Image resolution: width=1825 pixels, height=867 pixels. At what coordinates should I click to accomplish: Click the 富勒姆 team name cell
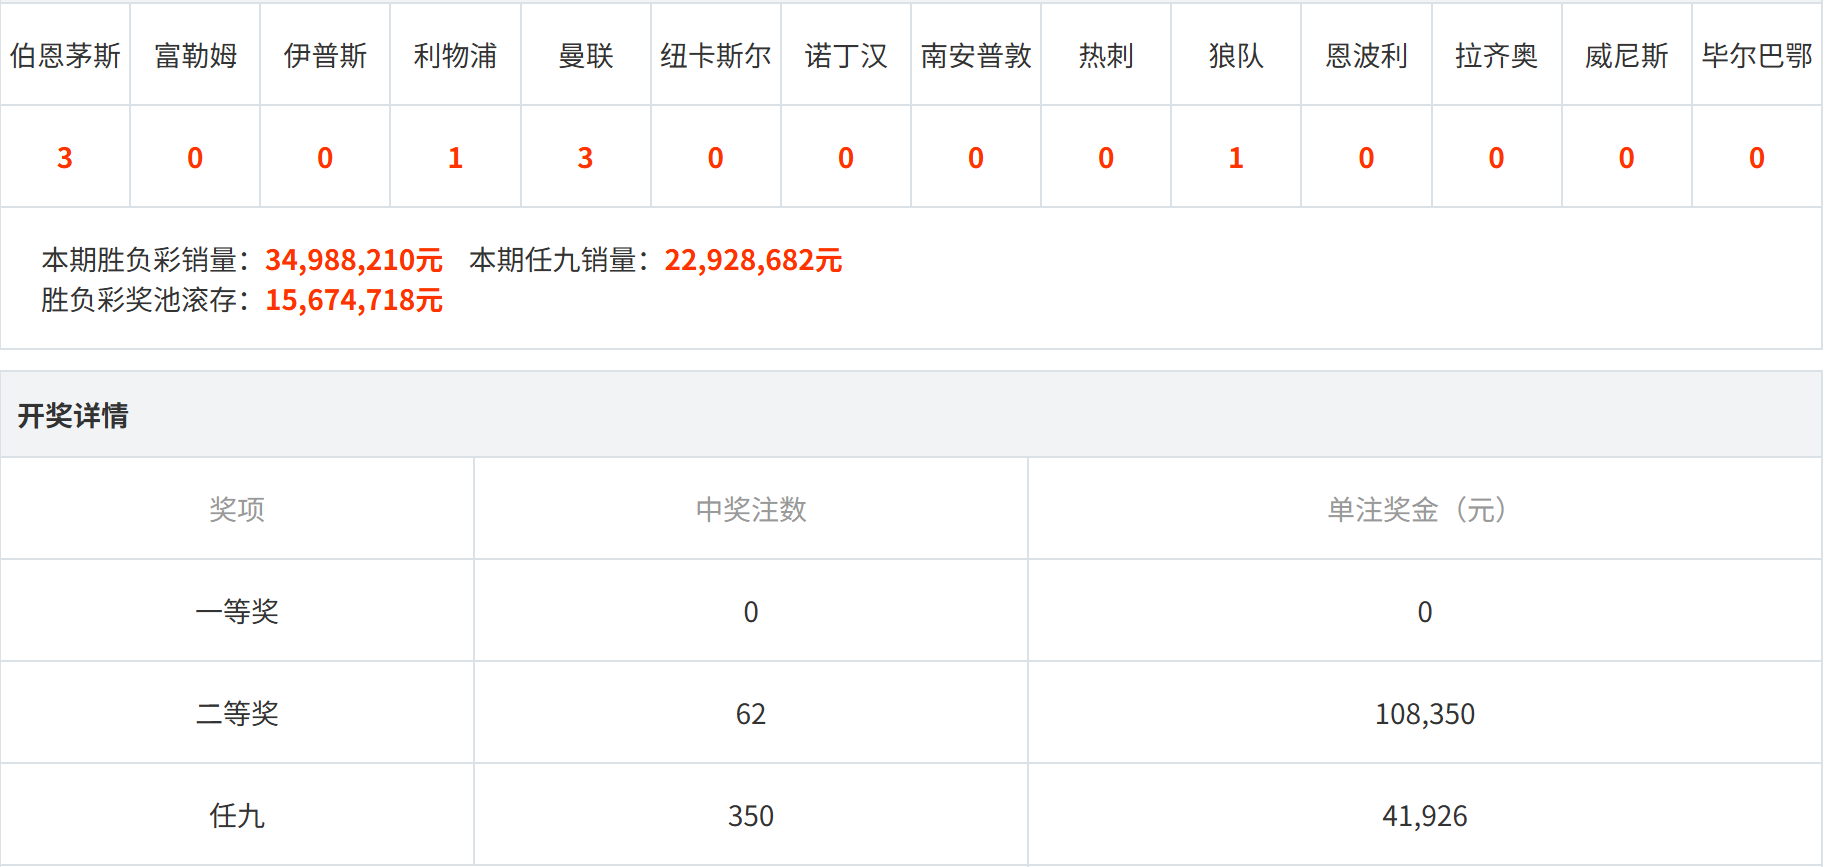[x=195, y=55]
